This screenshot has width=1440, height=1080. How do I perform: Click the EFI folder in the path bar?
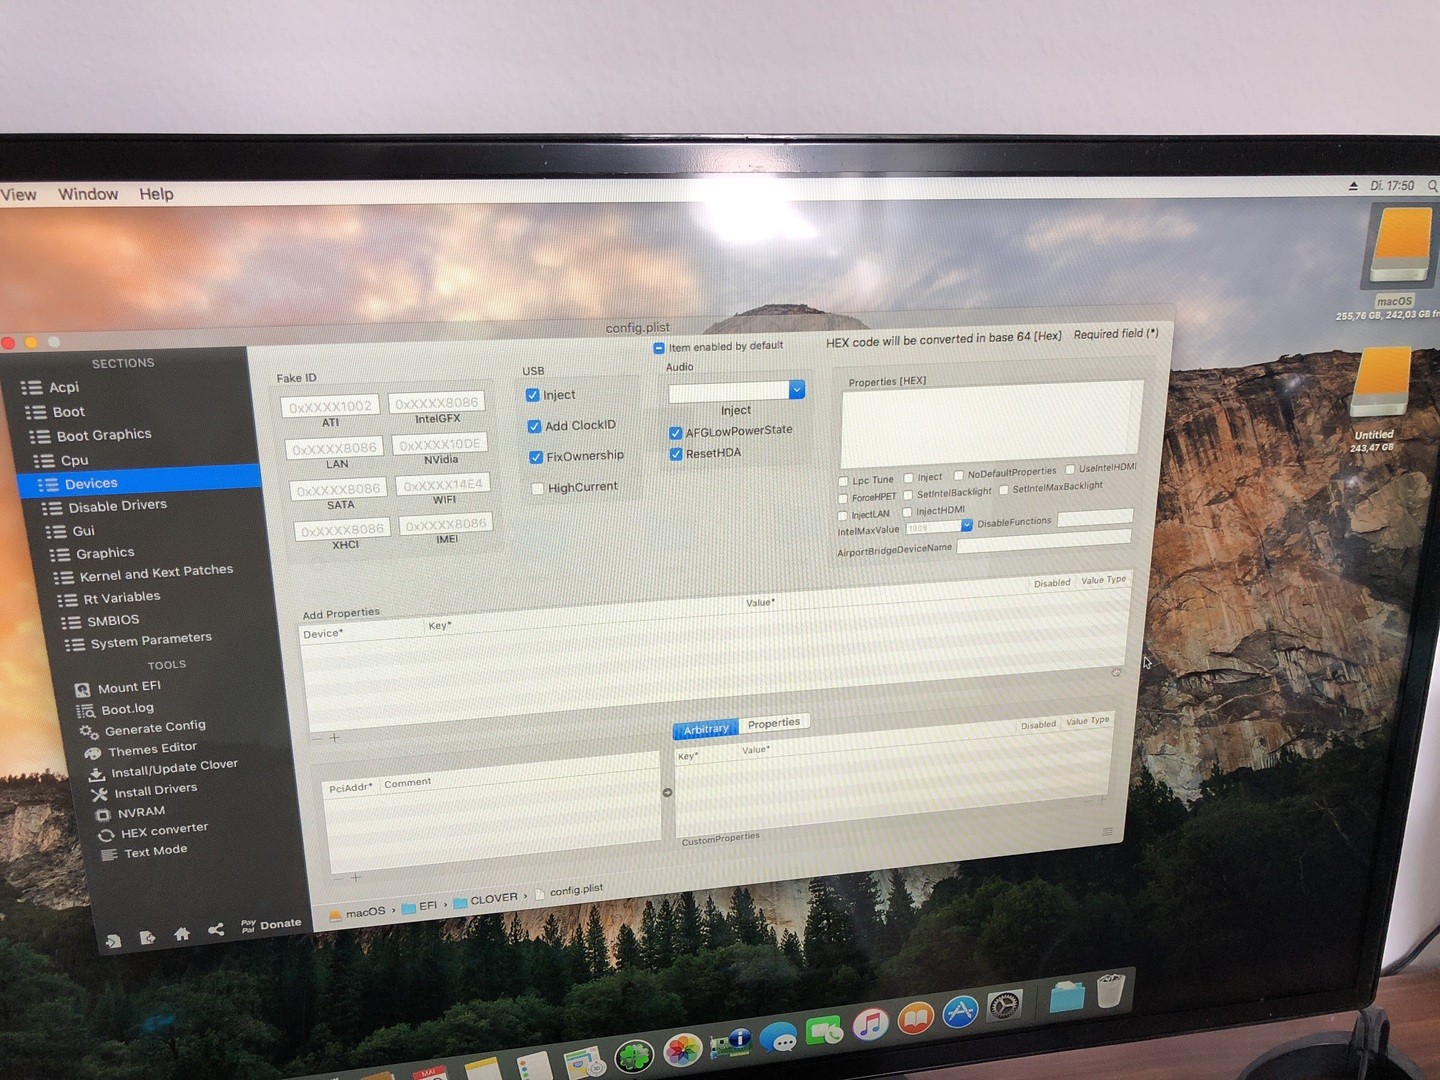[420, 907]
